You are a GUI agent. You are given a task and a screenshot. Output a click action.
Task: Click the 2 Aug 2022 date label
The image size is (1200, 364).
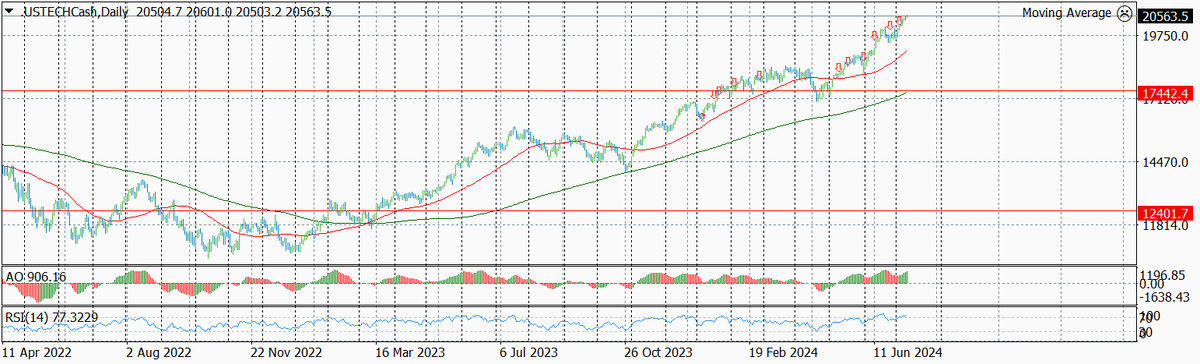(x=158, y=353)
